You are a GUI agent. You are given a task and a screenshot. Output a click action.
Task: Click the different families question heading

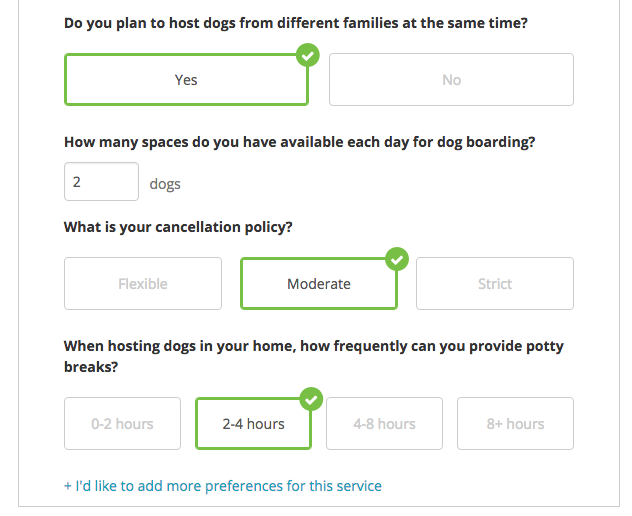click(x=296, y=23)
